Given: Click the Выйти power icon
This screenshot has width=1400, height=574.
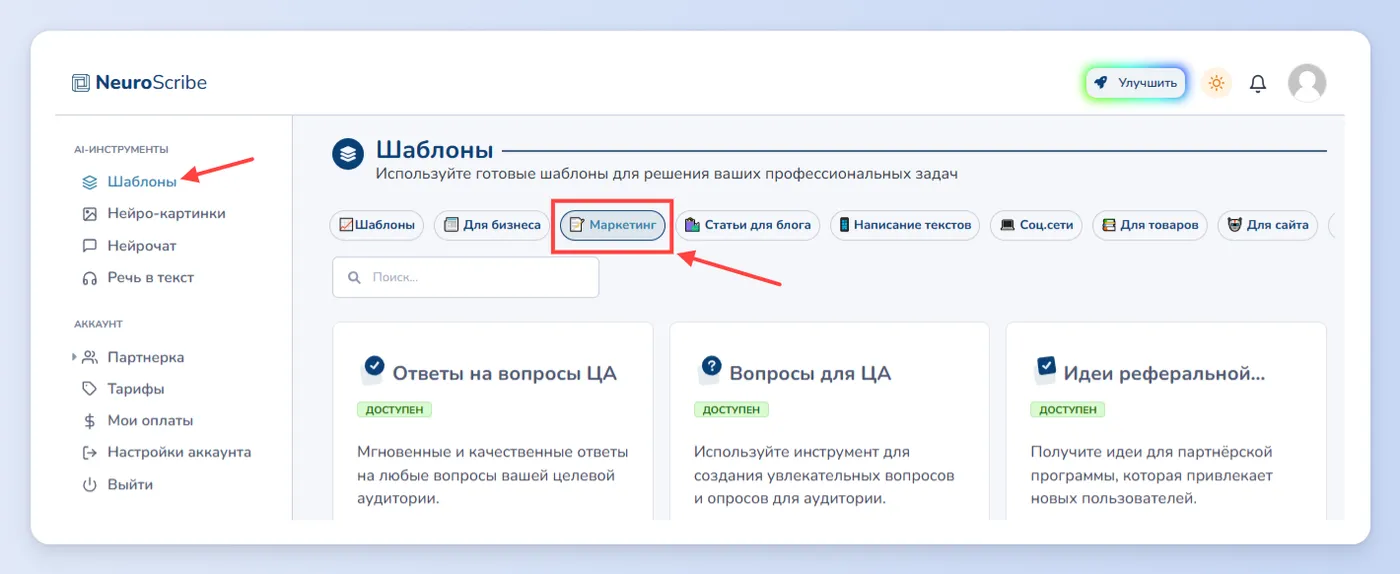Looking at the screenshot, I should coord(90,485).
